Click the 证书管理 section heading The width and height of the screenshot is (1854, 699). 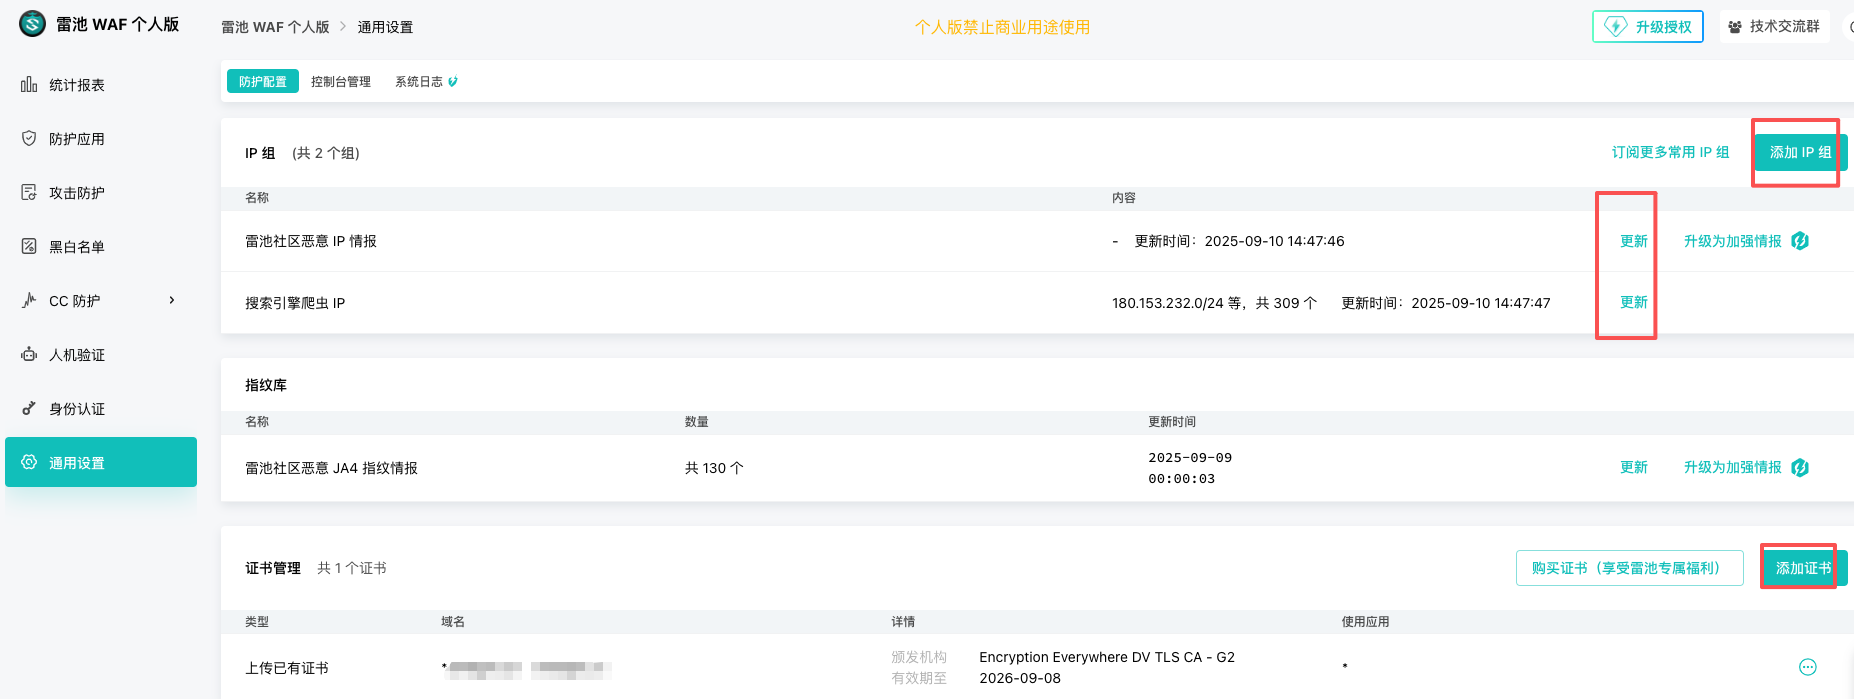pyautogui.click(x=273, y=568)
